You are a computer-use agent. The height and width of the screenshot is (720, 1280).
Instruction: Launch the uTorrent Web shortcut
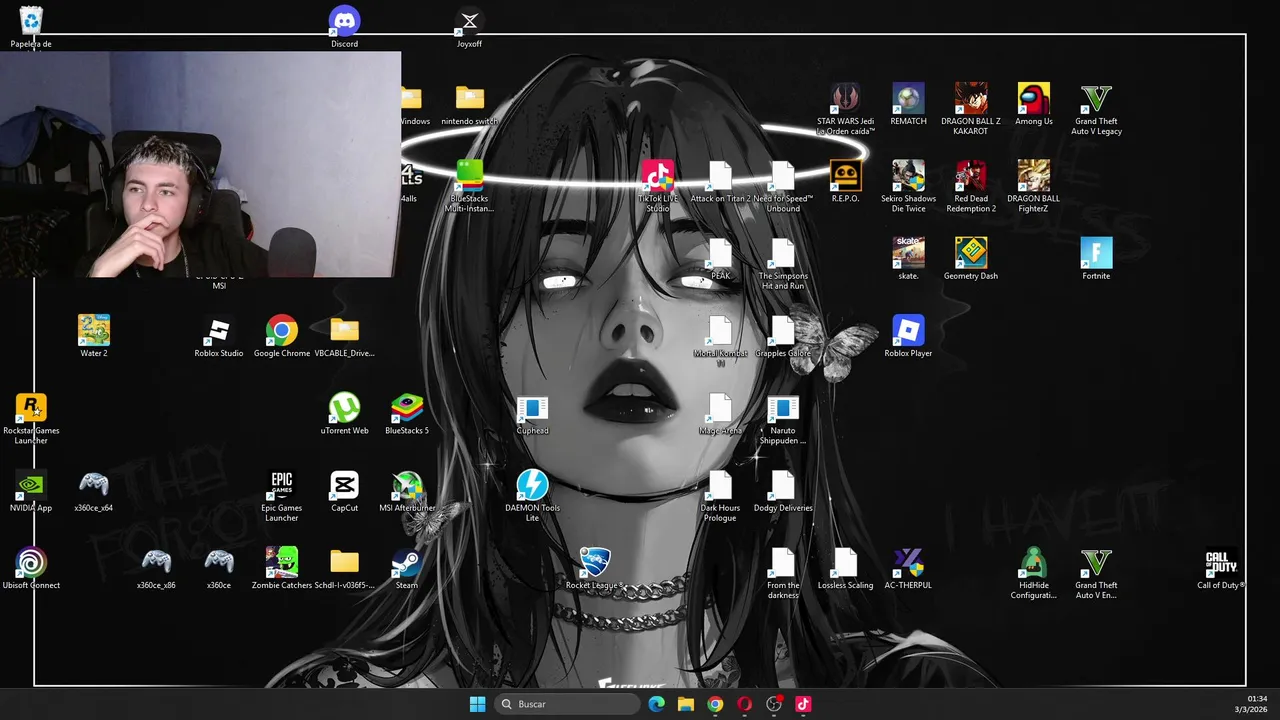(x=344, y=415)
